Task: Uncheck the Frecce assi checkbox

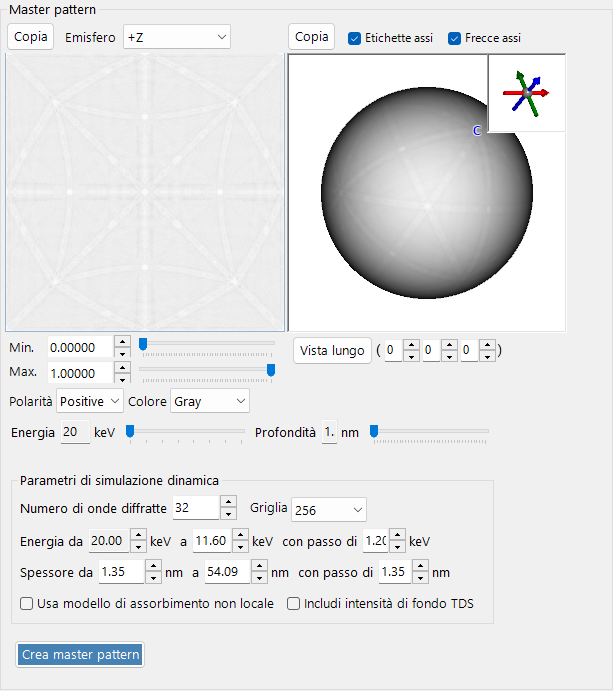Action: [x=454, y=38]
